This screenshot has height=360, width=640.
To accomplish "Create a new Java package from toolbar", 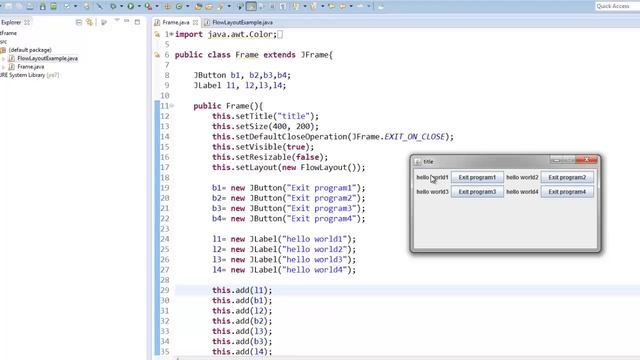I will tap(167, 6).
